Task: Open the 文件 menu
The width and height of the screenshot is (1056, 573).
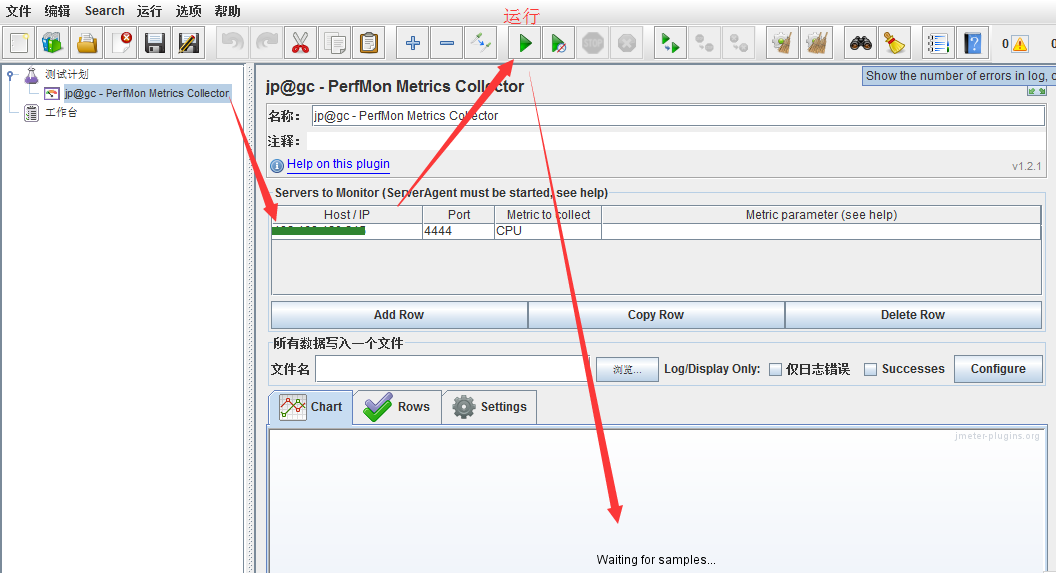Action: (18, 11)
